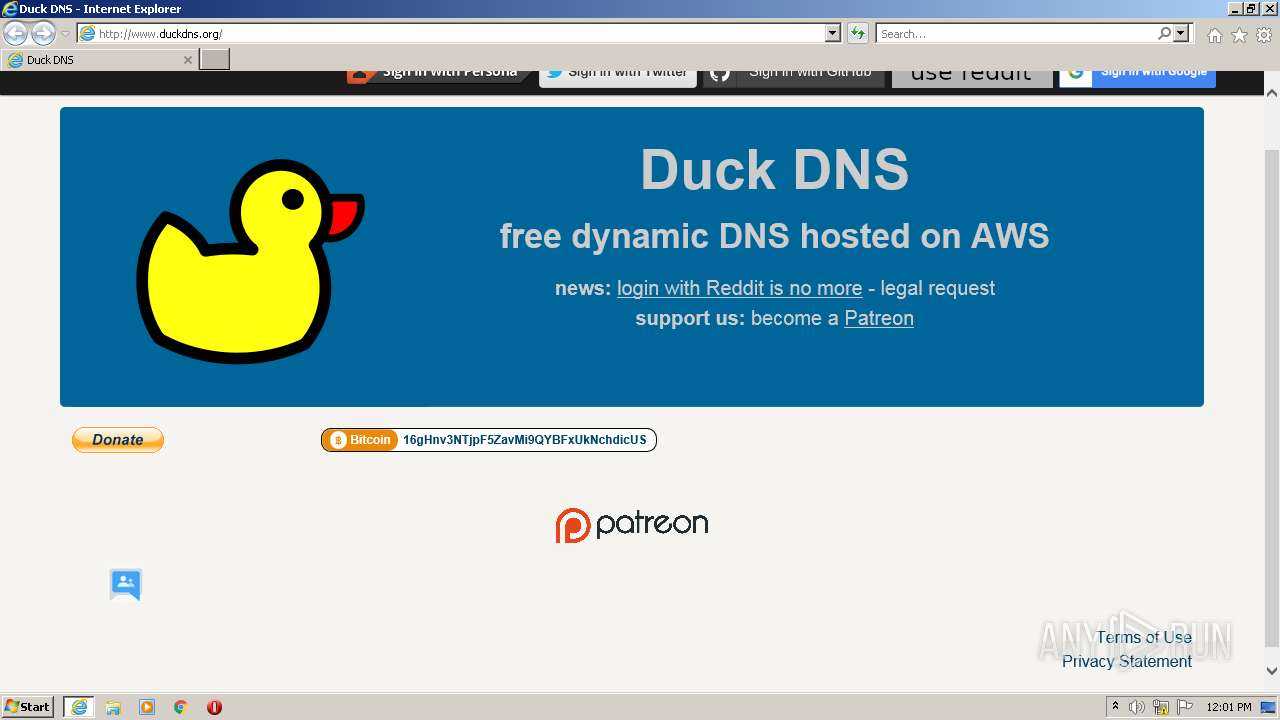The image size is (1280, 720).
Task: Click the IE search box
Action: click(x=1015, y=33)
